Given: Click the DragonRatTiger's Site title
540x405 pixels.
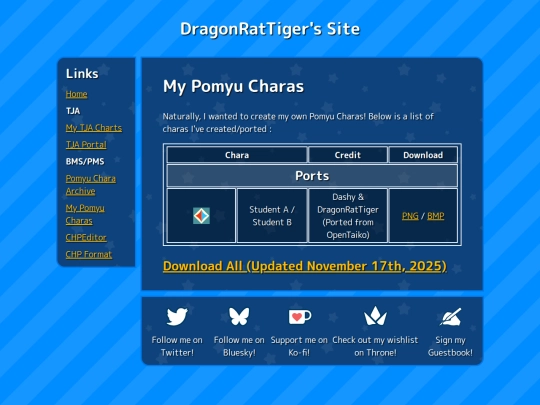Looking at the screenshot, I should tap(270, 29).
